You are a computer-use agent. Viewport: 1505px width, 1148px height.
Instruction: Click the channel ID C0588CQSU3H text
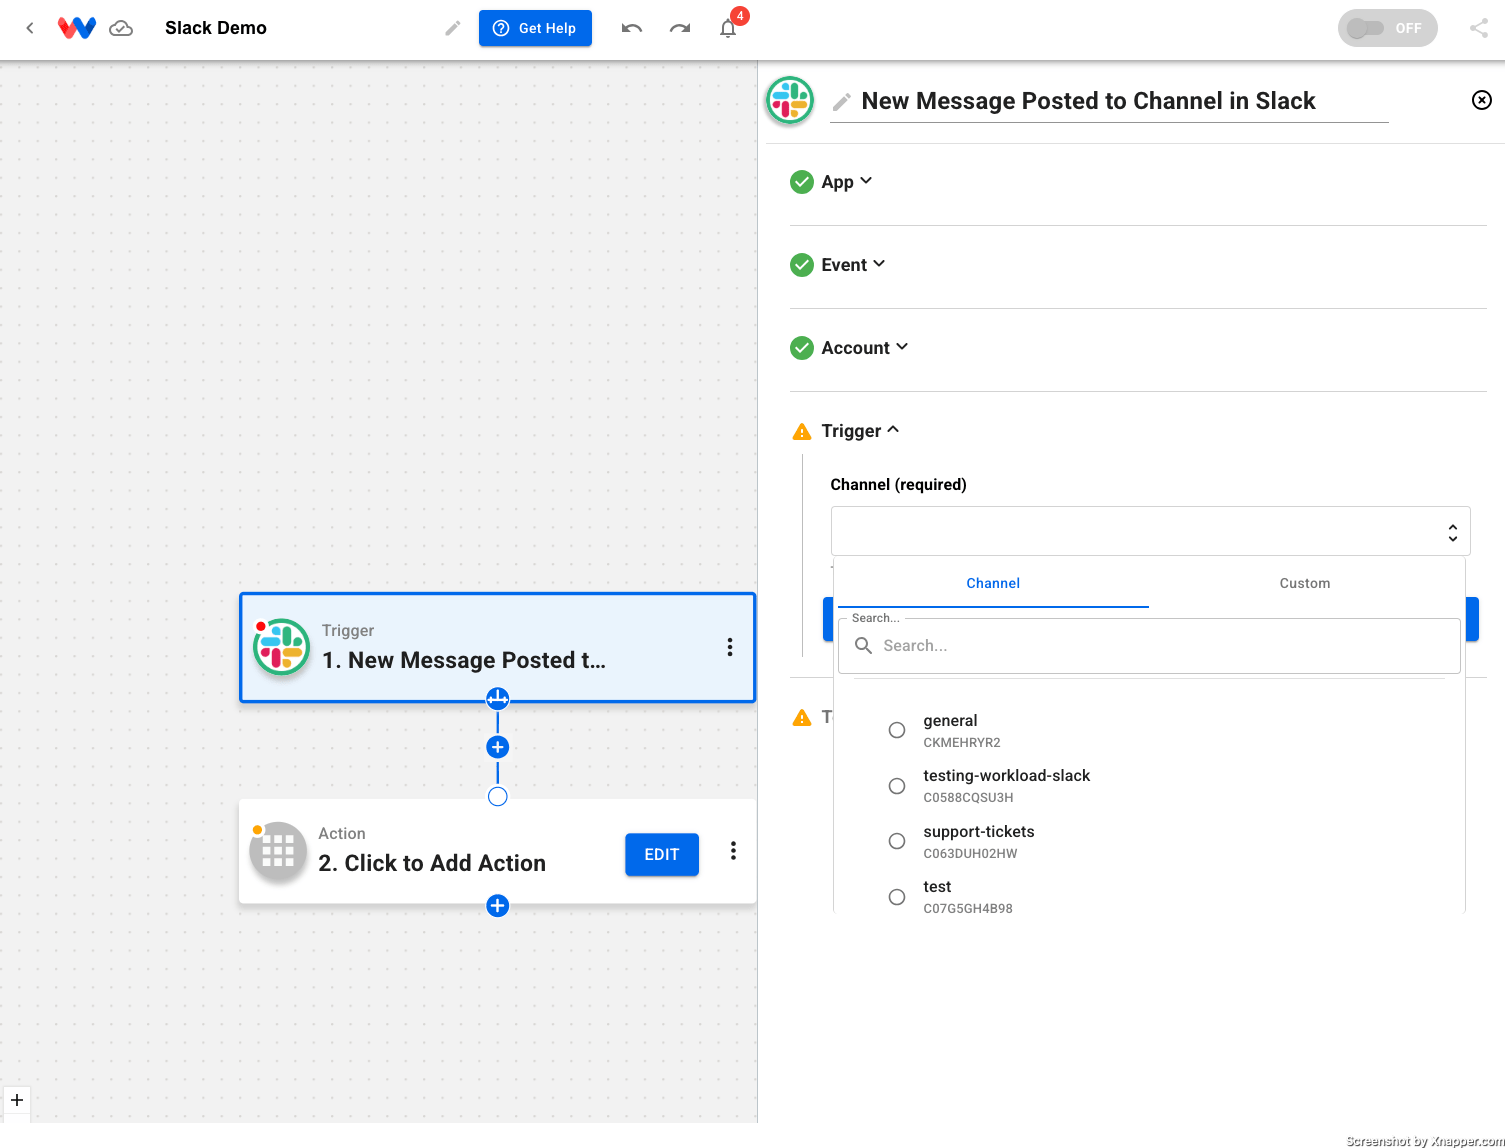click(x=968, y=798)
